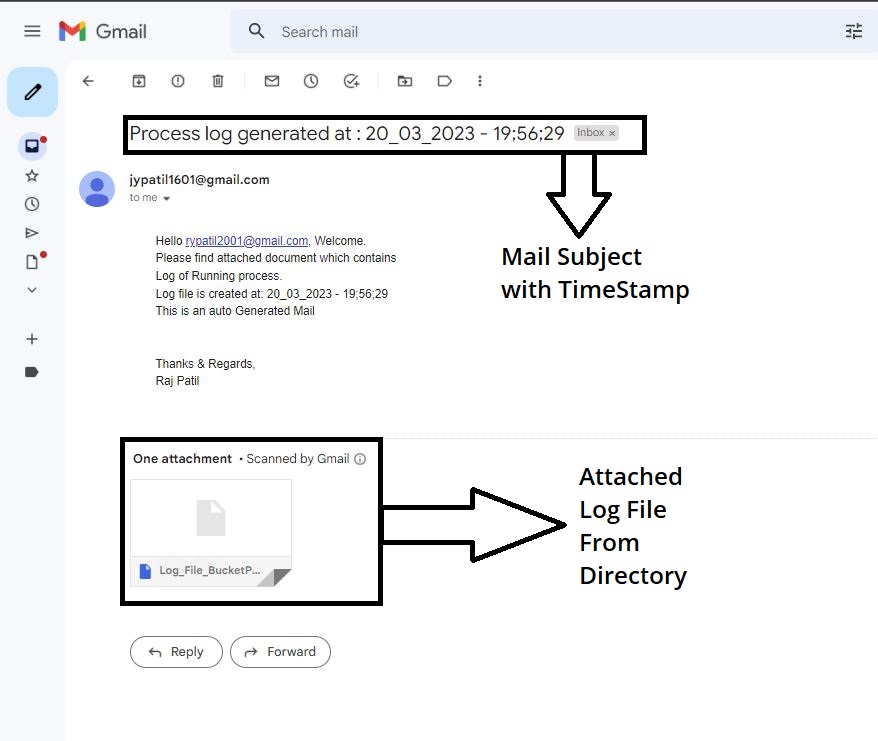Viewport: 878px width, 741px height.
Task: Click the Gmail logo
Action: pyautogui.click(x=103, y=31)
